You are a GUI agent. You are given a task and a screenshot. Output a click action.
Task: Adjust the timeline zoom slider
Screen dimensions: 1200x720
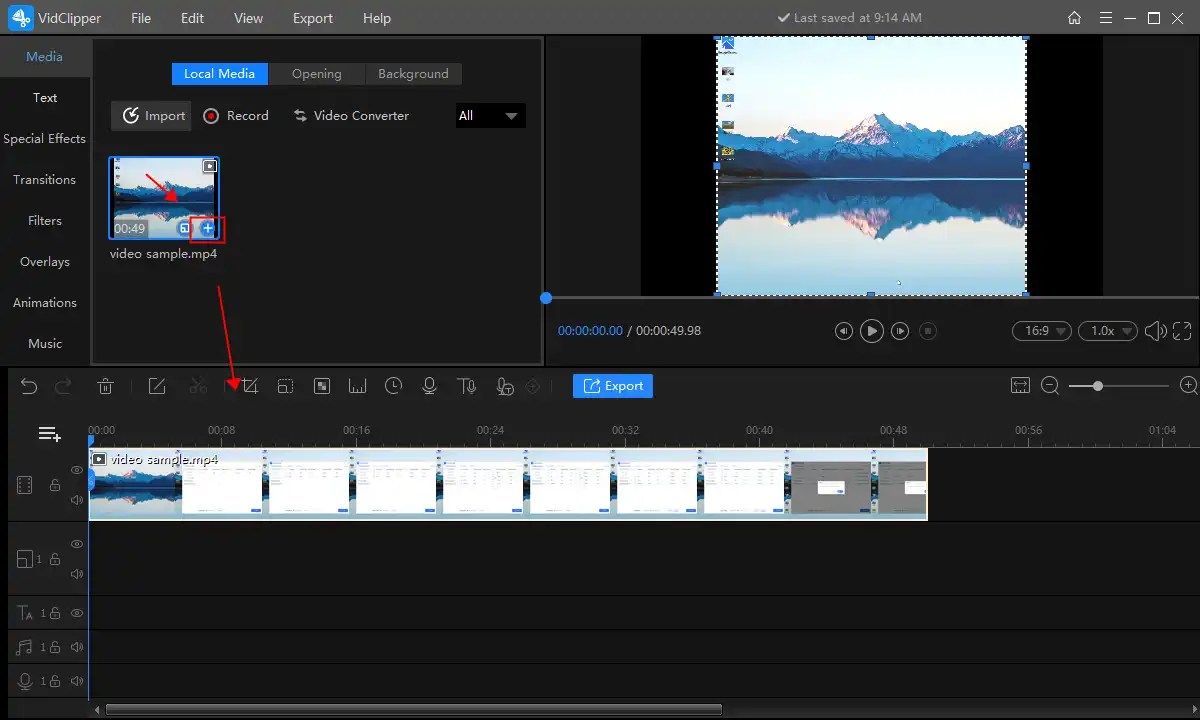[x=1097, y=385]
